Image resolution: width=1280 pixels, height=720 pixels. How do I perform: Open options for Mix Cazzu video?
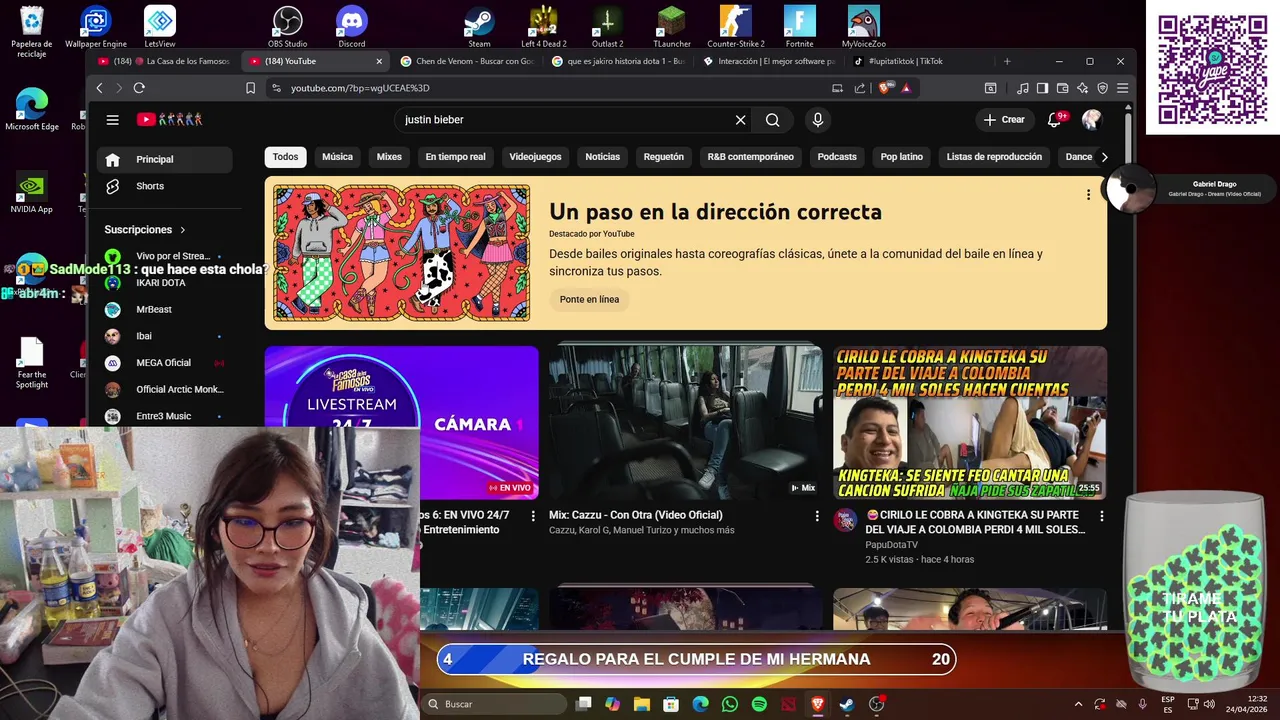coord(816,516)
